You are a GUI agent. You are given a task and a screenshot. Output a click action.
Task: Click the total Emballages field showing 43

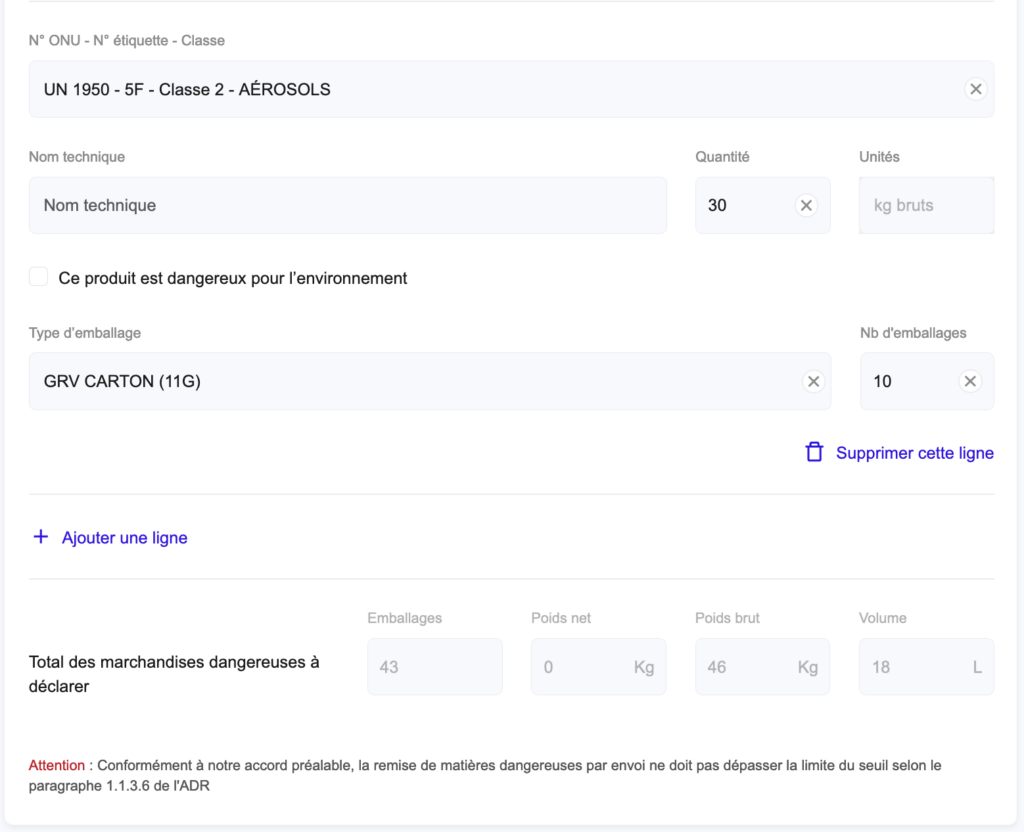[x=434, y=666]
